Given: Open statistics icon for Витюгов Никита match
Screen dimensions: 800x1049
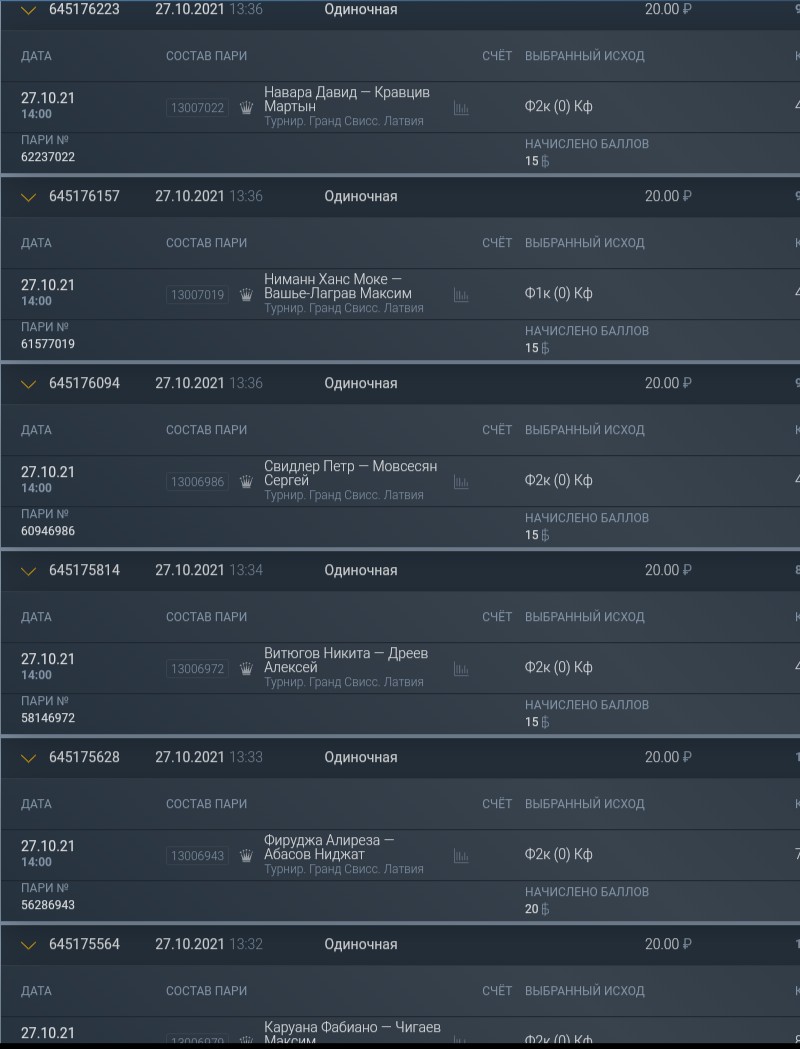Looking at the screenshot, I should coord(461,669).
